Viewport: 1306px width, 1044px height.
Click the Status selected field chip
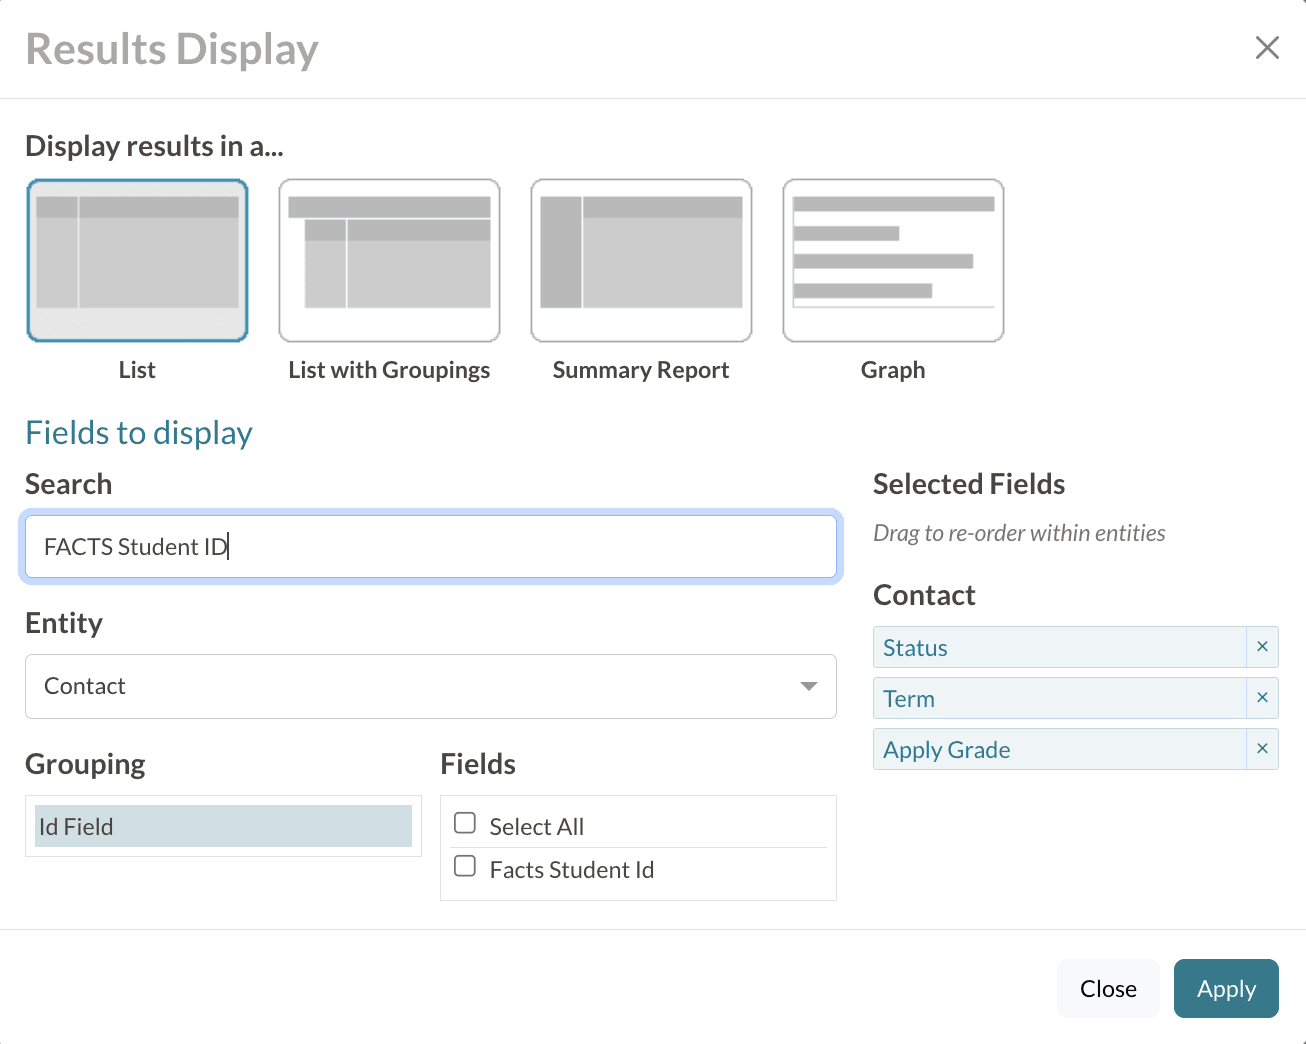[x=1058, y=648]
